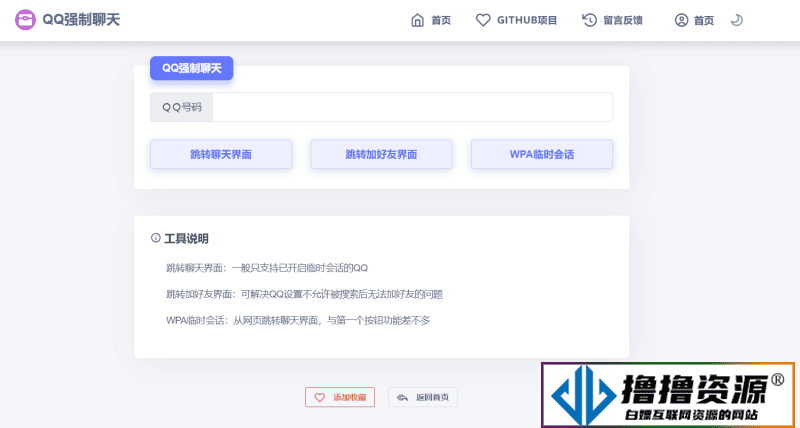The width and height of the screenshot is (800, 428).
Task: Open the GITHUB项目 menu item
Action: coord(527,20)
